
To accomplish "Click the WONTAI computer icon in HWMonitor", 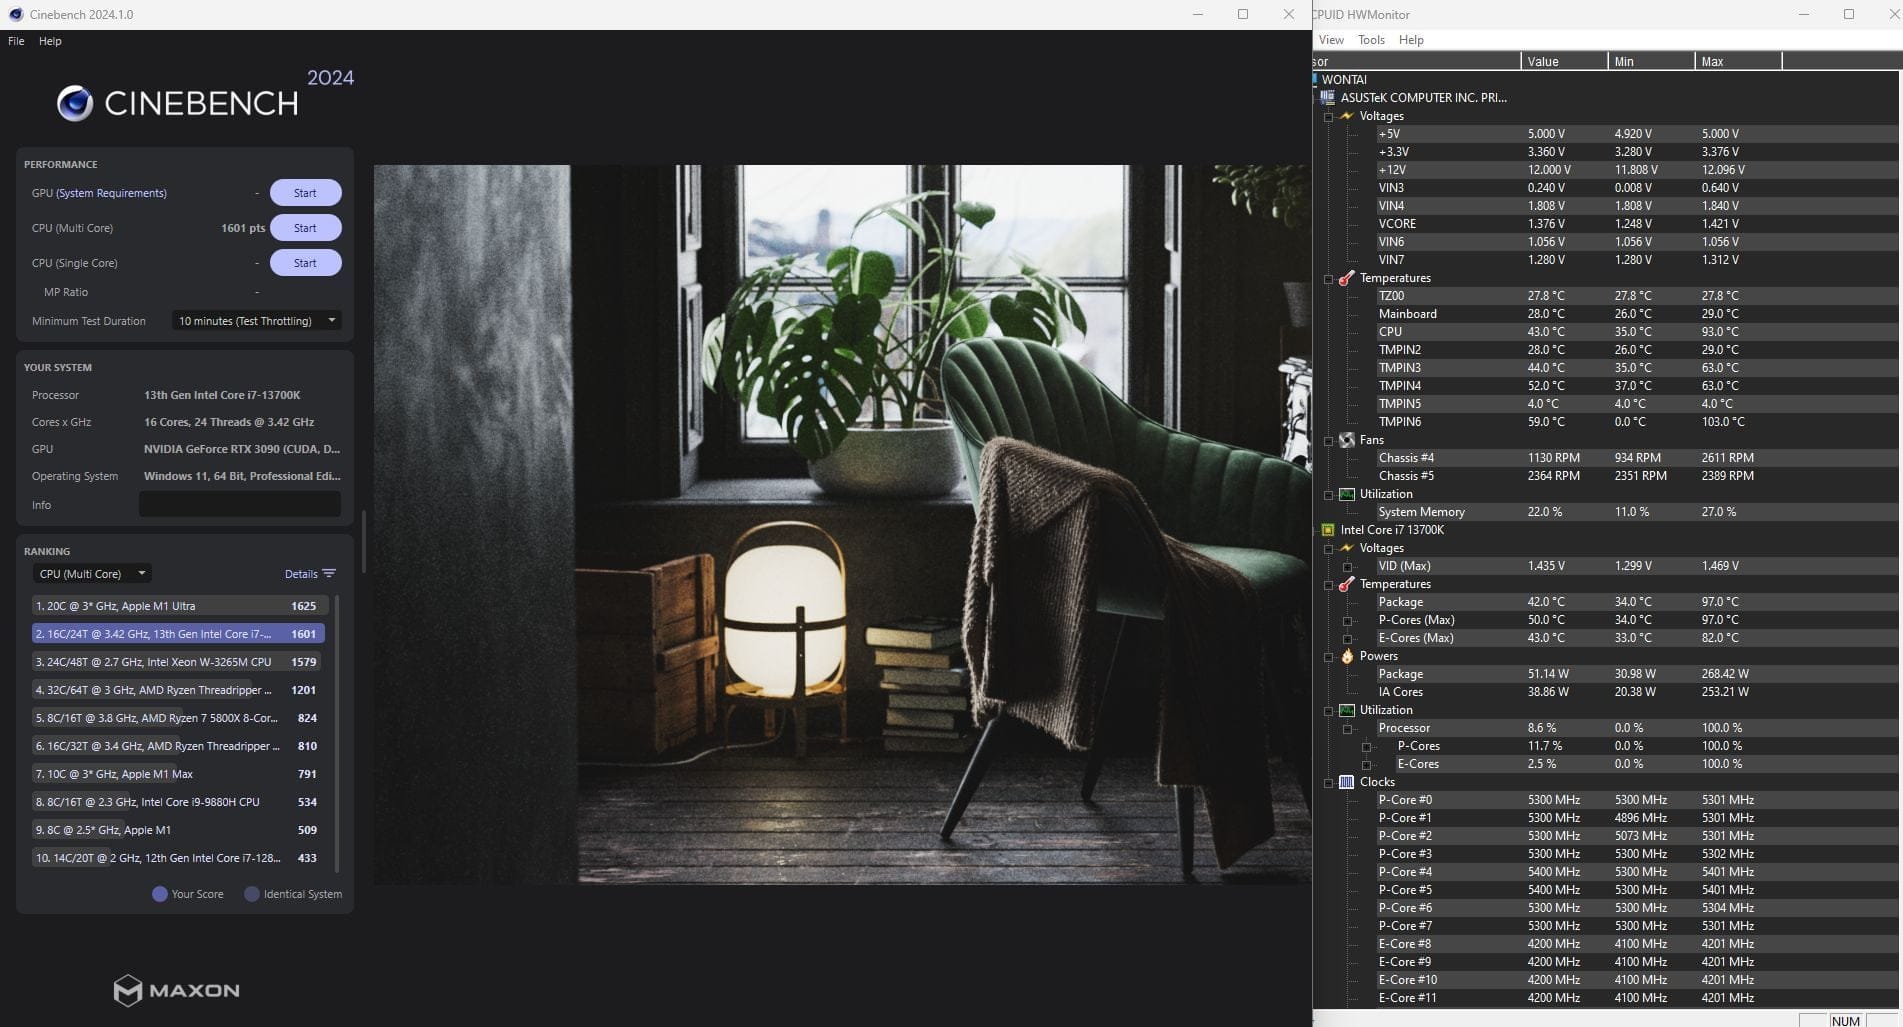I will coord(1315,80).
